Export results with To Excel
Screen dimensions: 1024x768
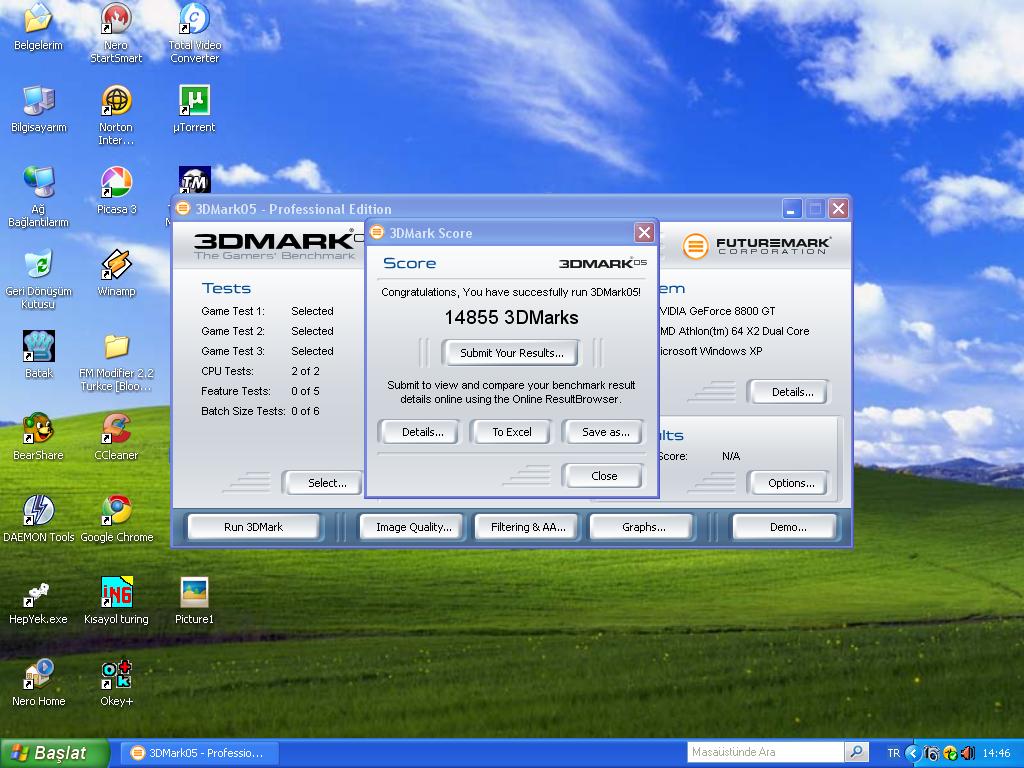tap(511, 432)
